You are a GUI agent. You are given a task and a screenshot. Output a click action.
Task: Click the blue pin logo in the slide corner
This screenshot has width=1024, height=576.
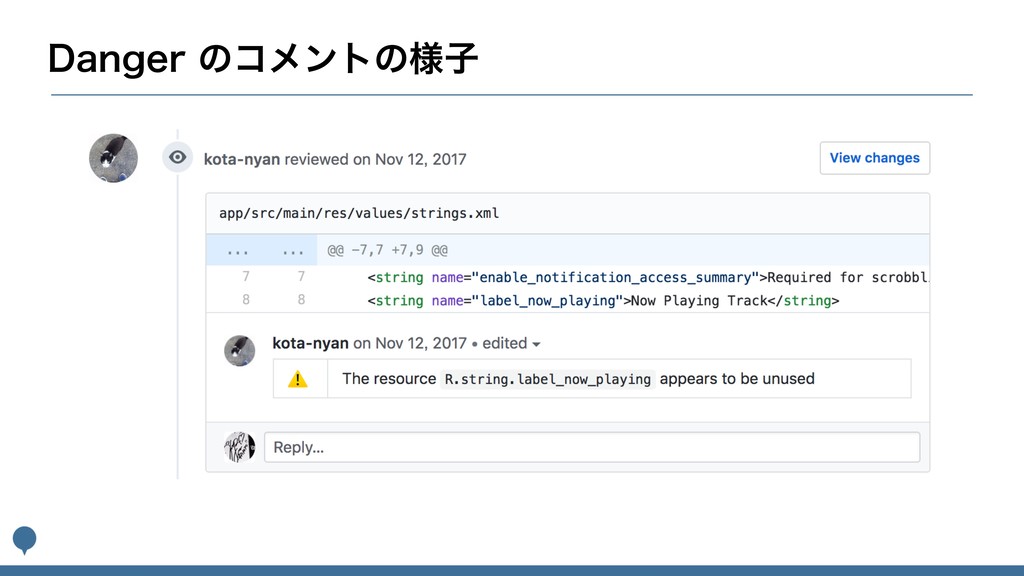point(24,539)
